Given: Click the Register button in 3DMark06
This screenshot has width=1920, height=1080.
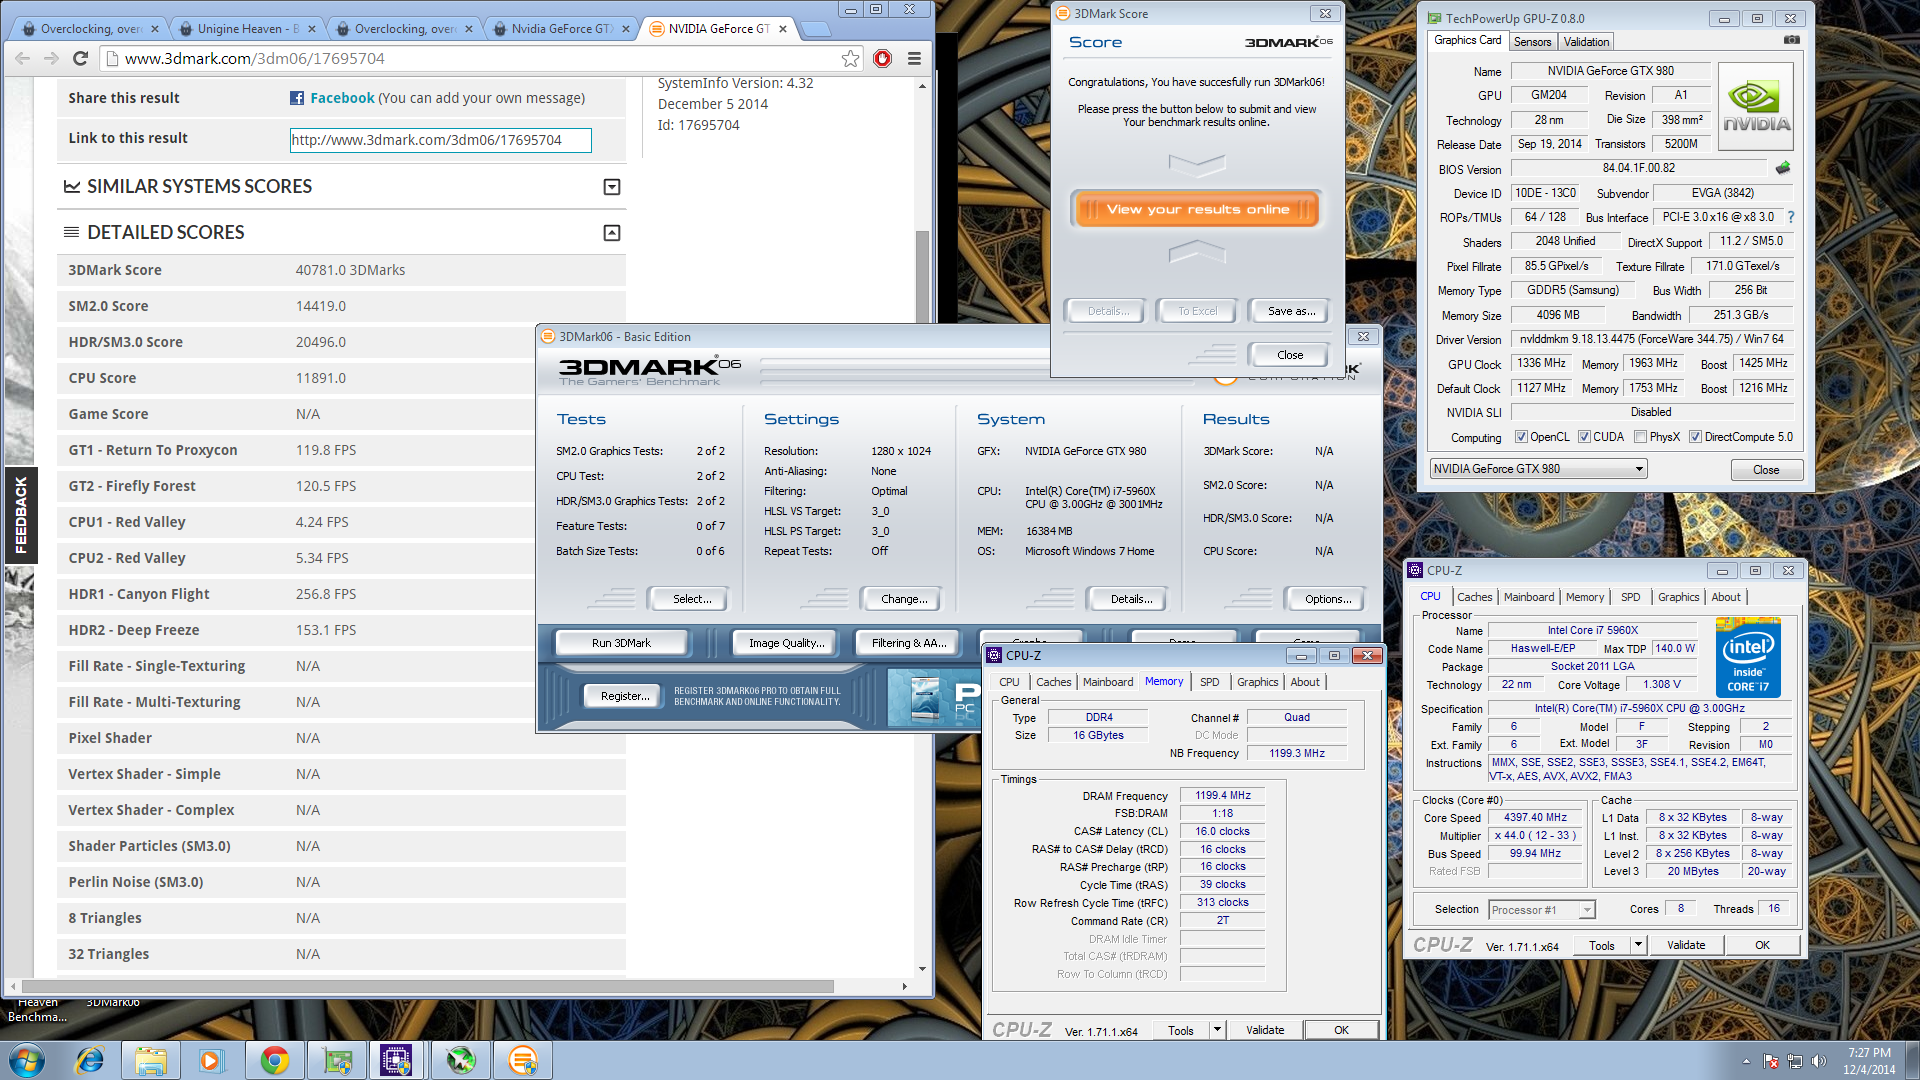Looking at the screenshot, I should pyautogui.click(x=624, y=696).
